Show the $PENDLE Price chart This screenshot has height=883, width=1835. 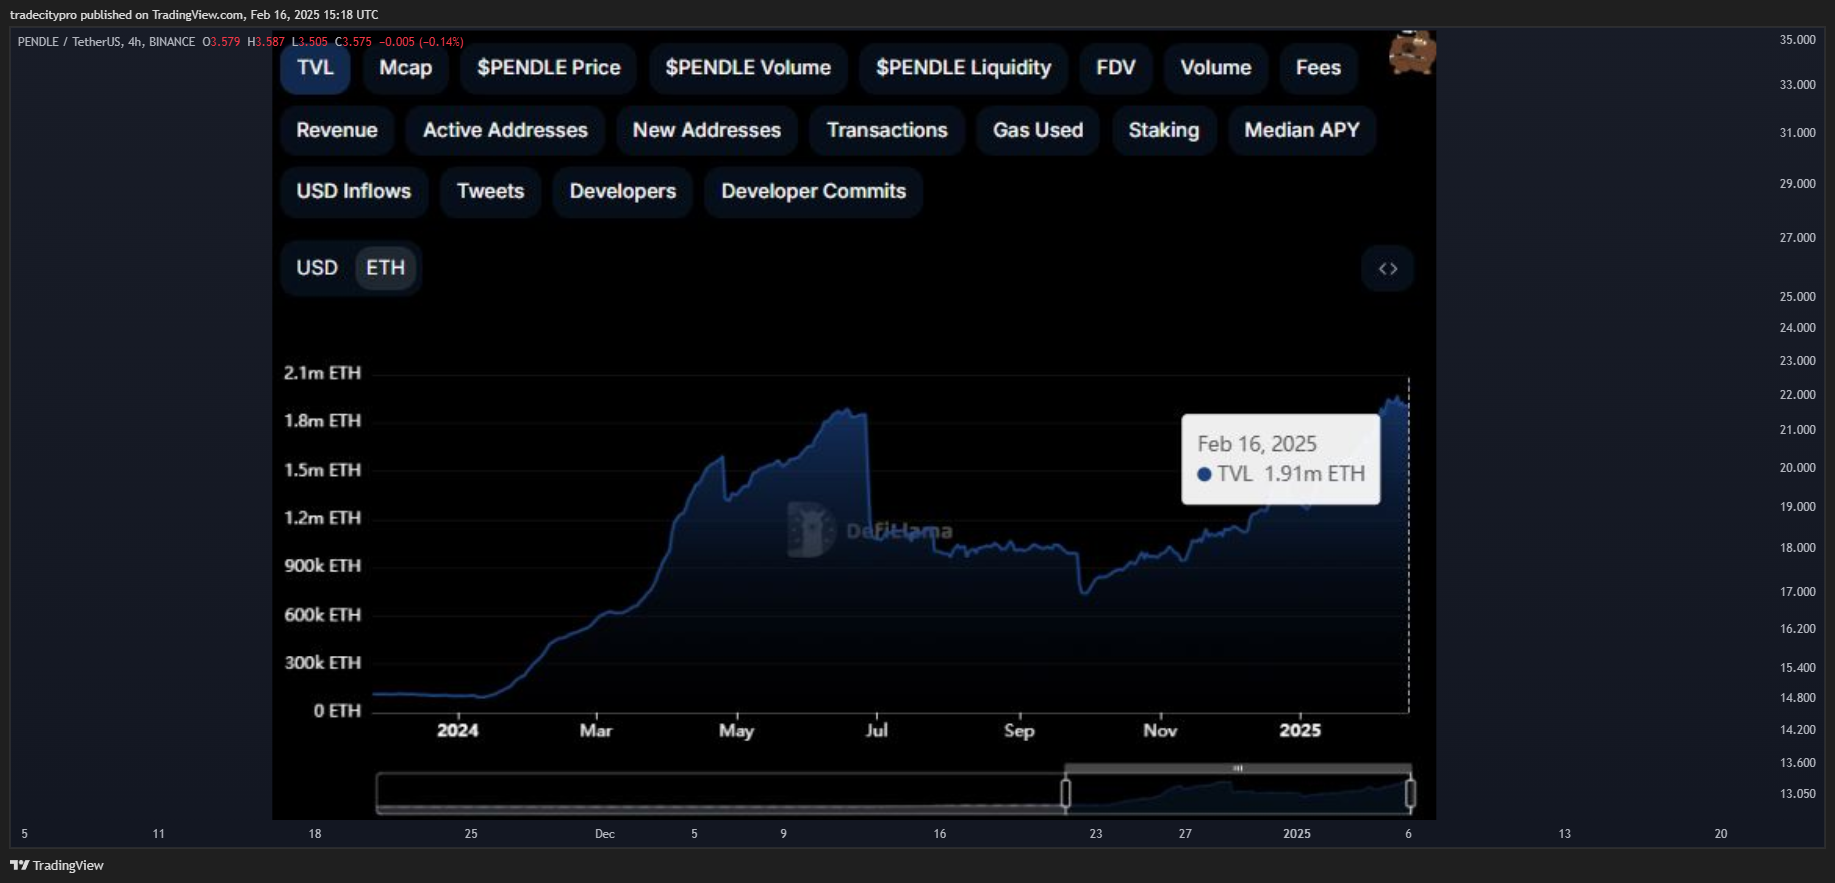click(x=549, y=68)
